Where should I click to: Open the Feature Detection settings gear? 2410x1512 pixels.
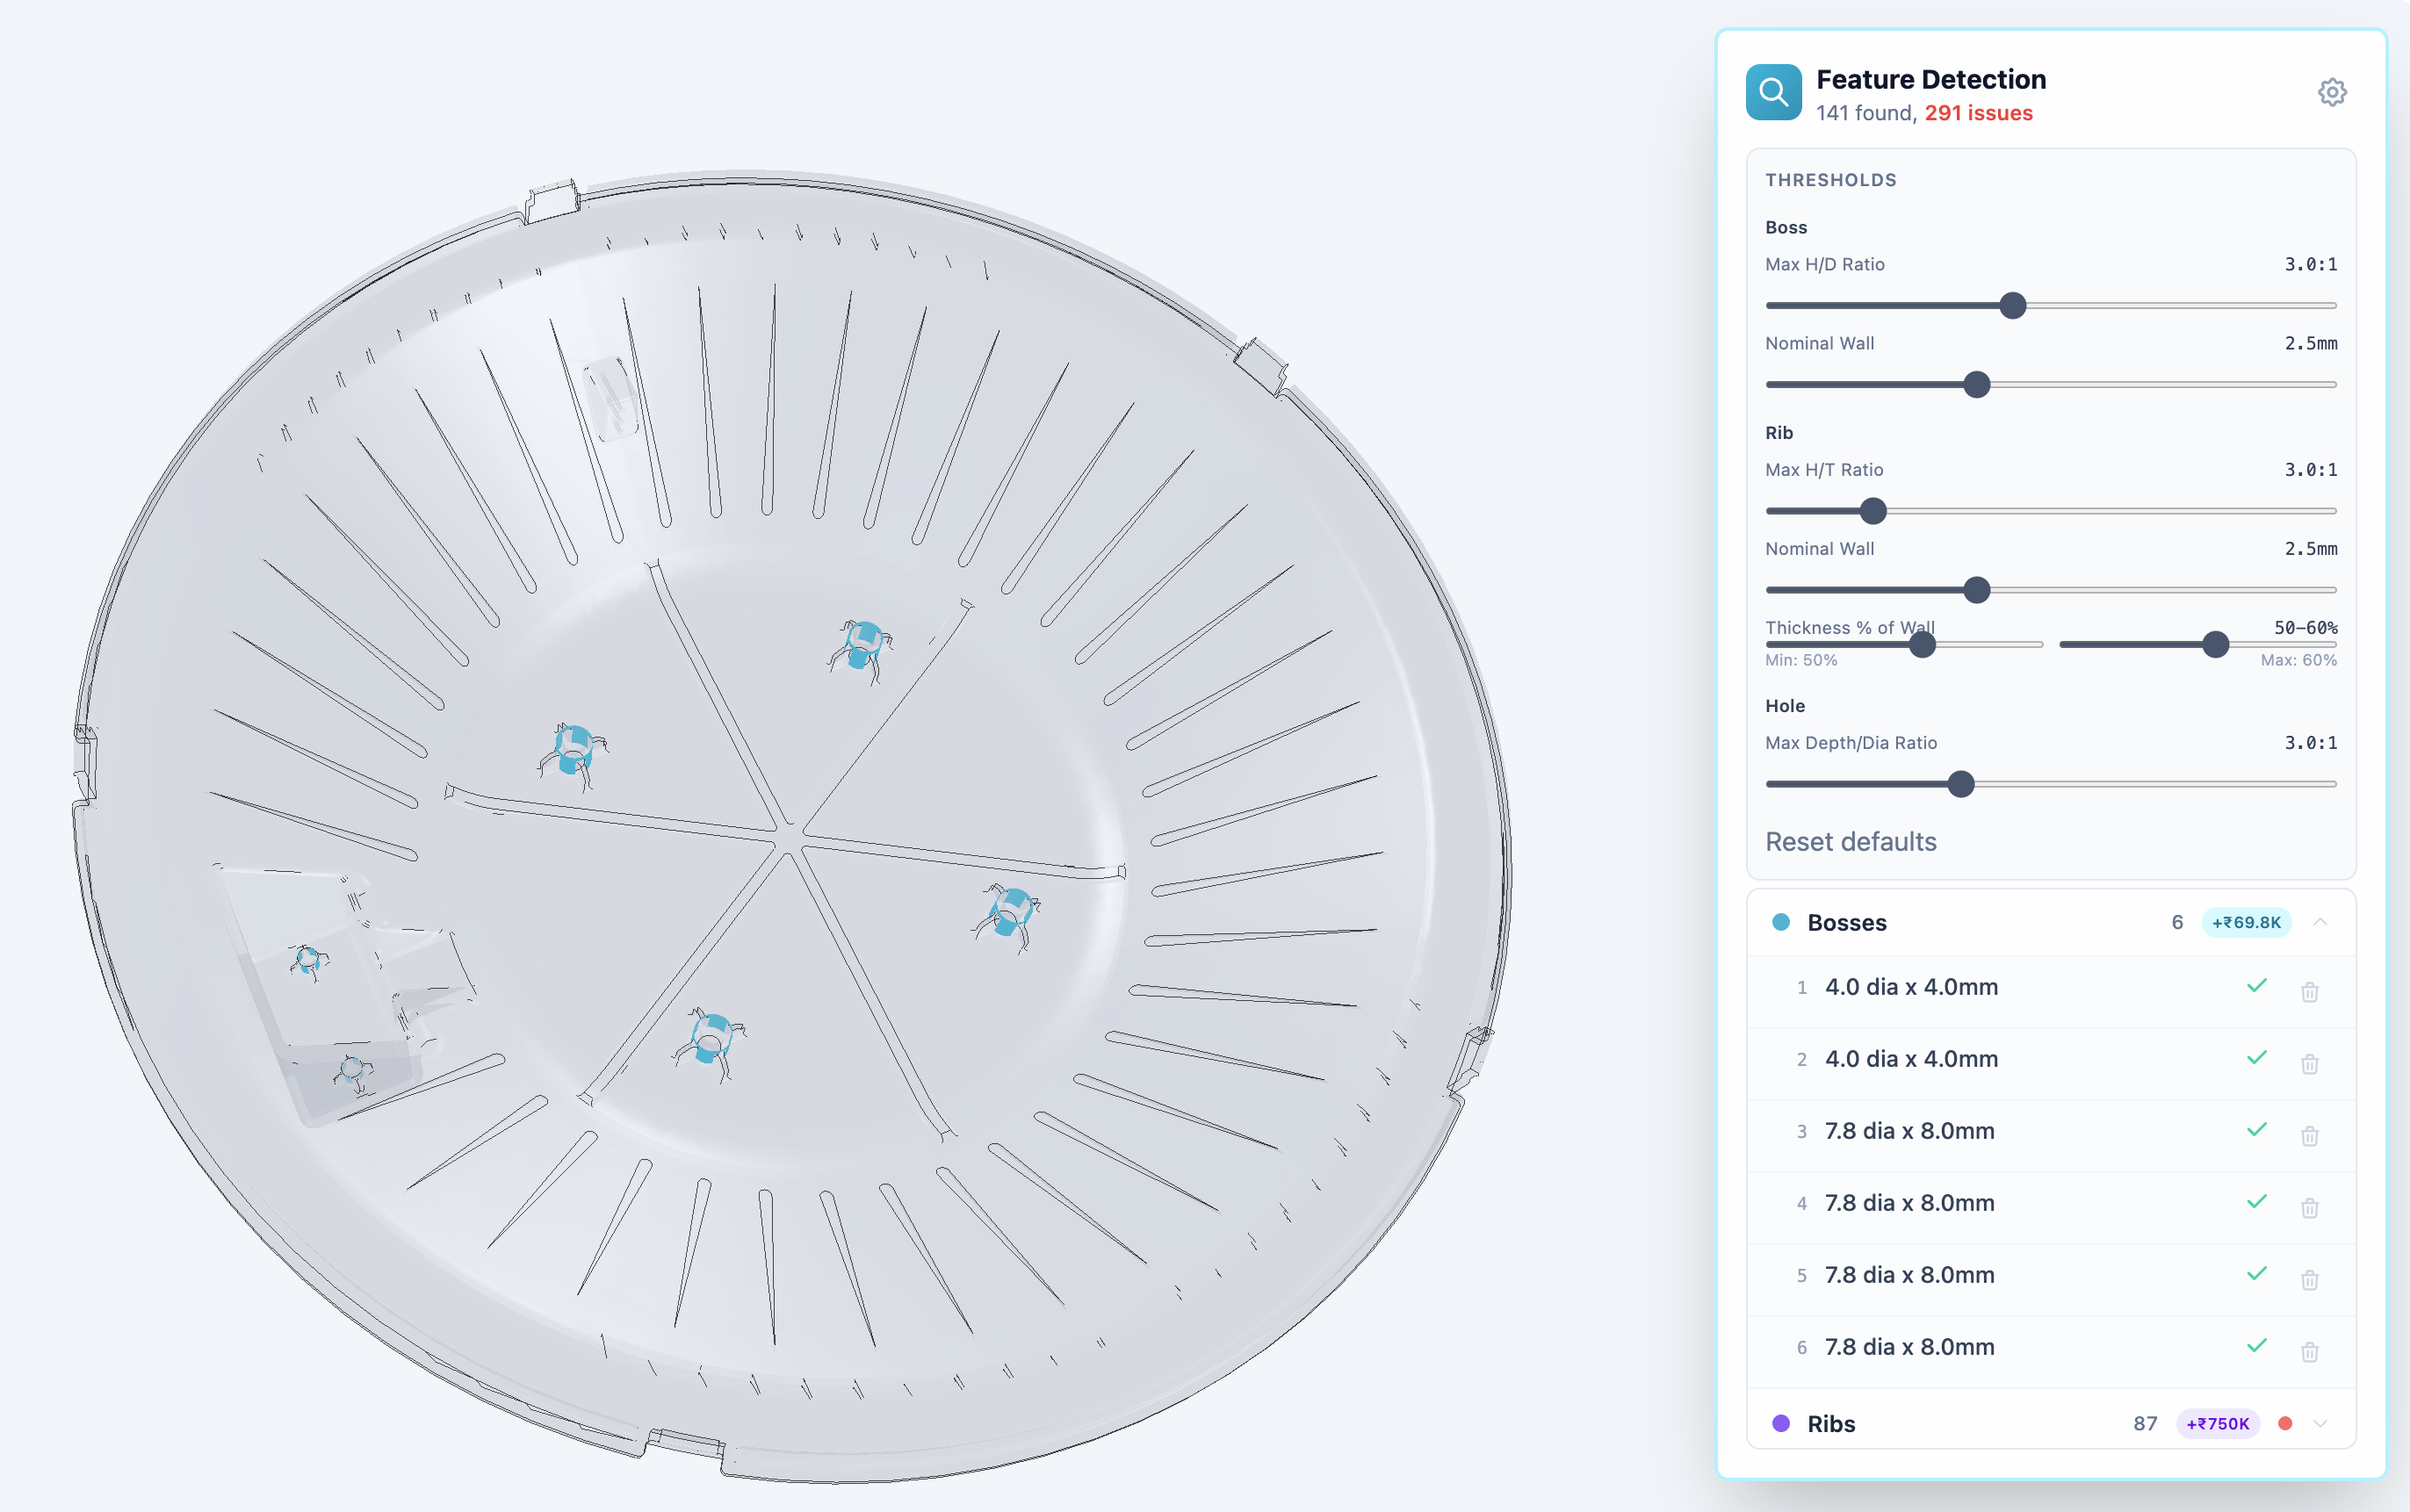(2331, 93)
